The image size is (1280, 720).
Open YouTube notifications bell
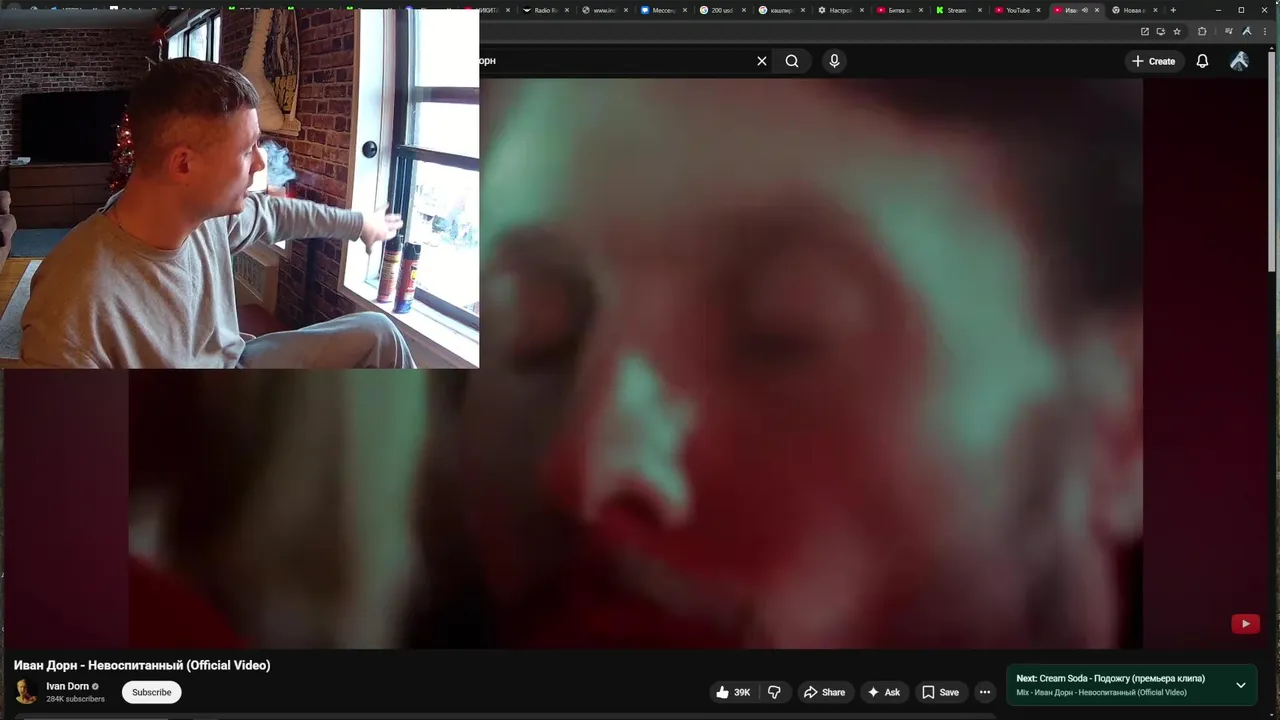point(1202,61)
